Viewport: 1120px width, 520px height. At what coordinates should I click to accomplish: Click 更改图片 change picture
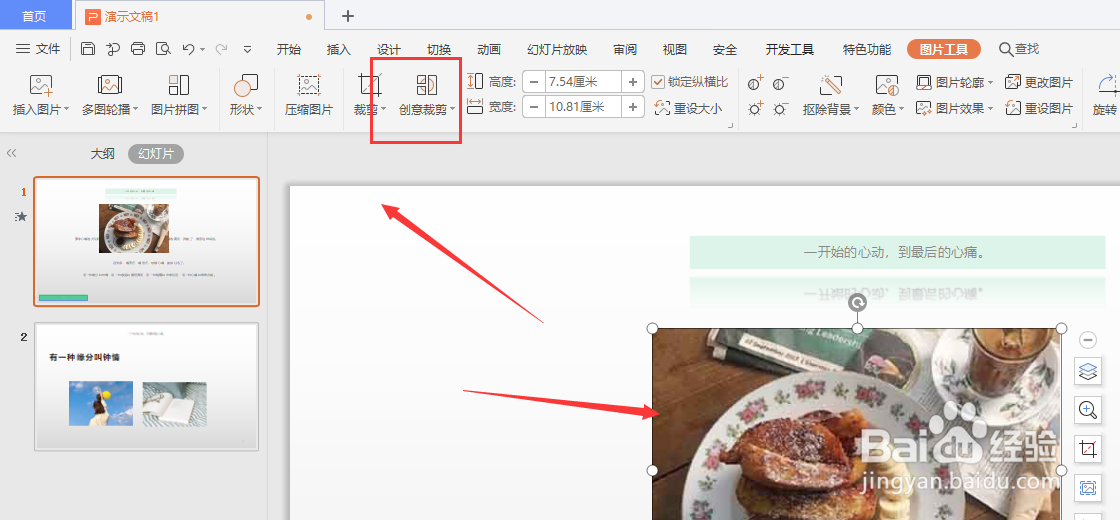[1039, 82]
